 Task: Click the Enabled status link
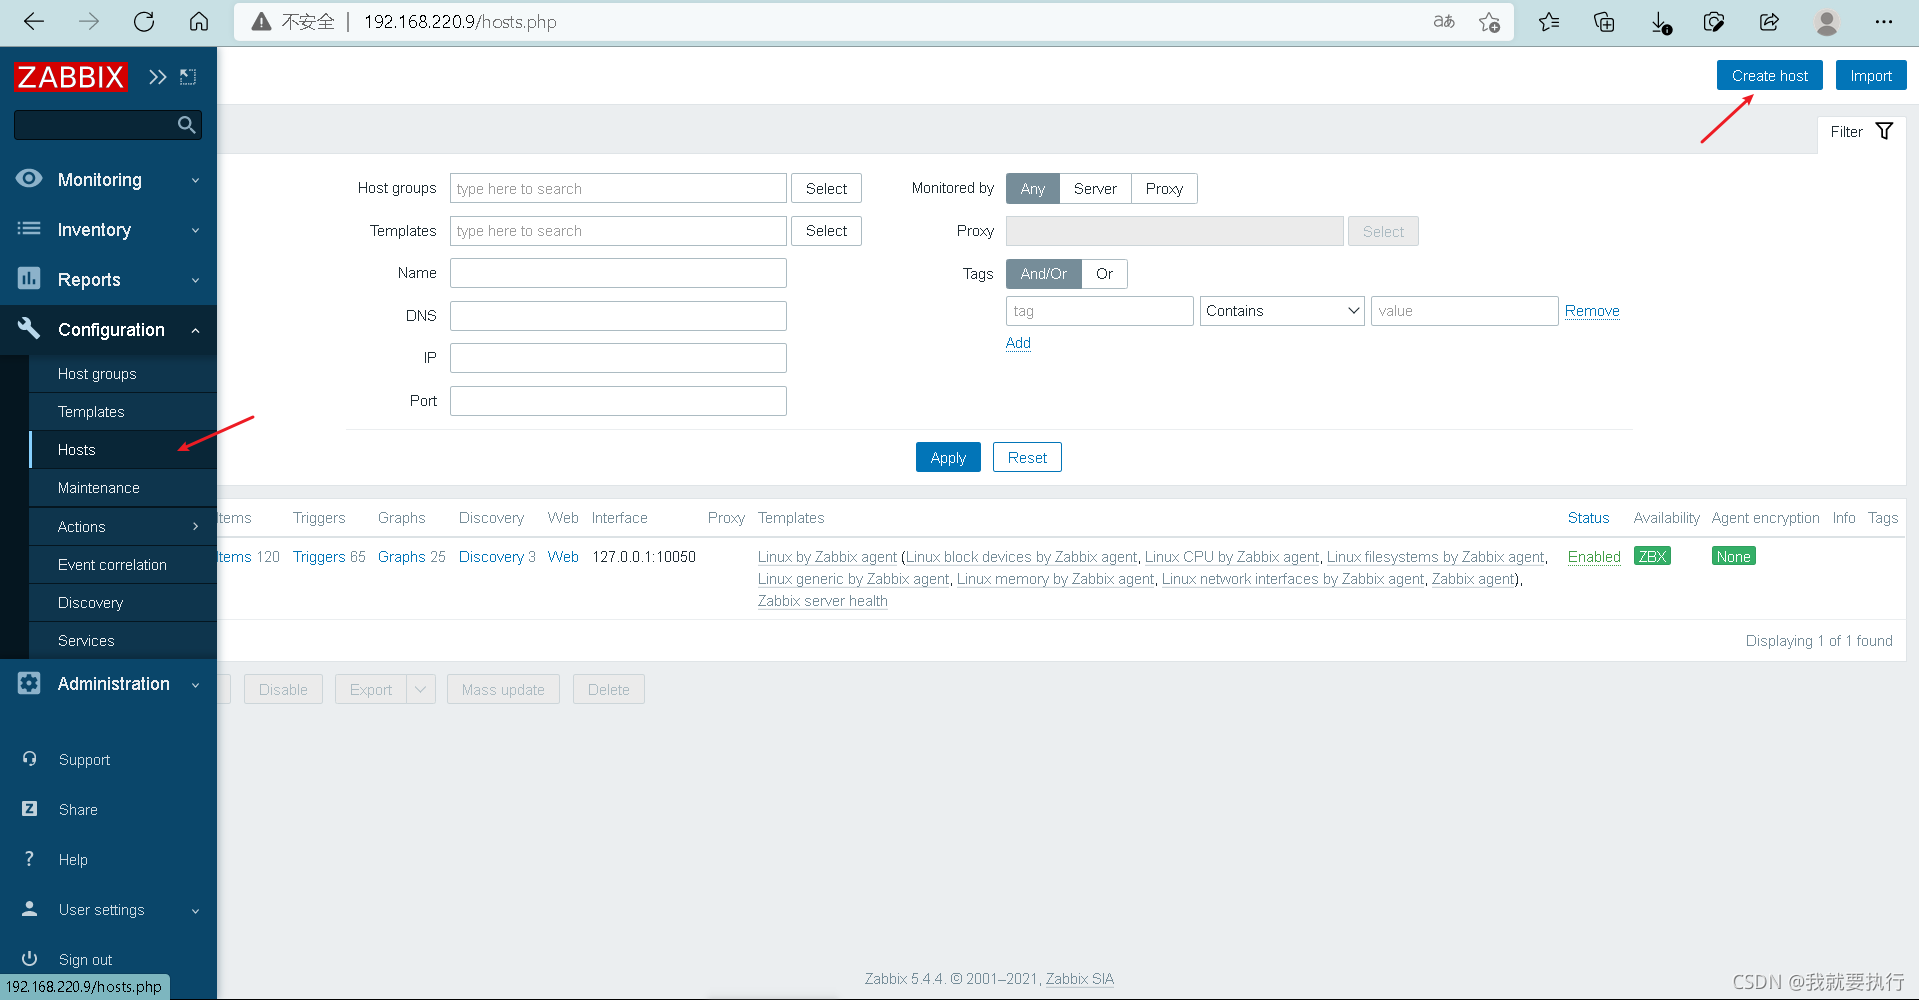1594,557
